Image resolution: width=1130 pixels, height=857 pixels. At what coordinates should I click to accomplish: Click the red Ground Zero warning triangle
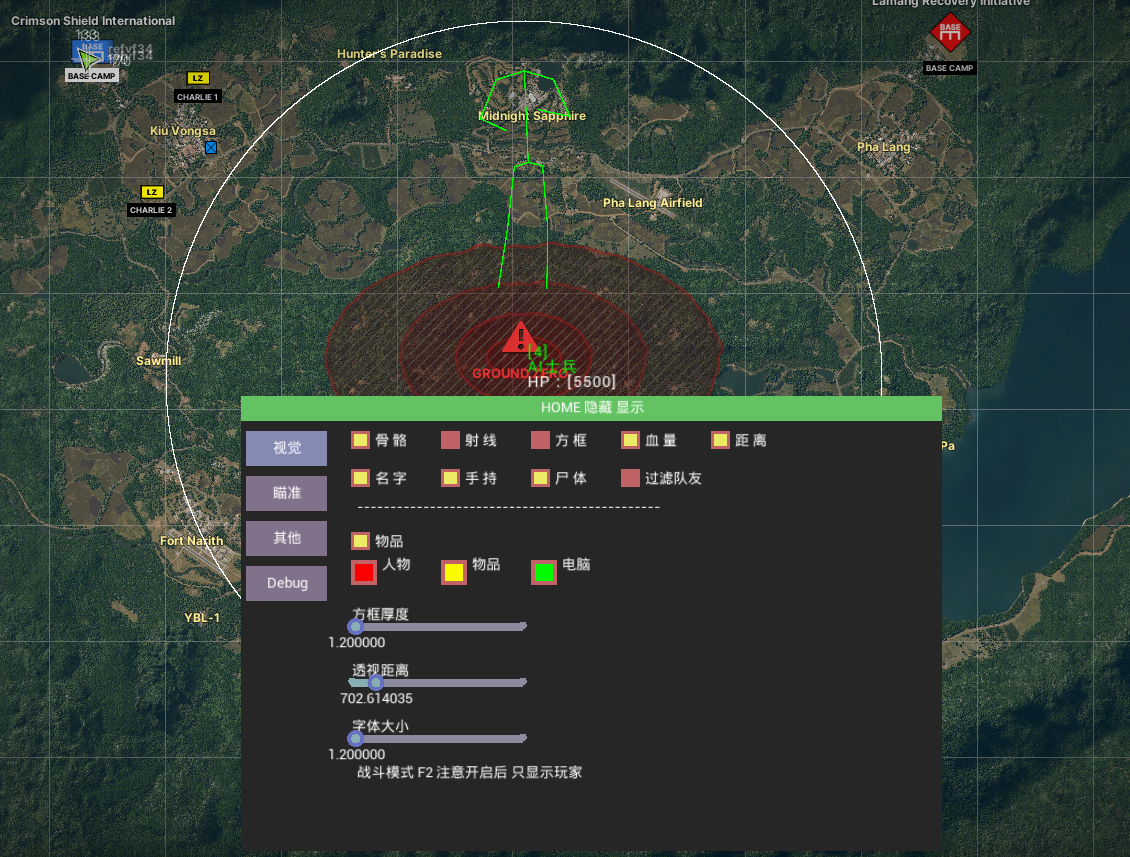518,338
